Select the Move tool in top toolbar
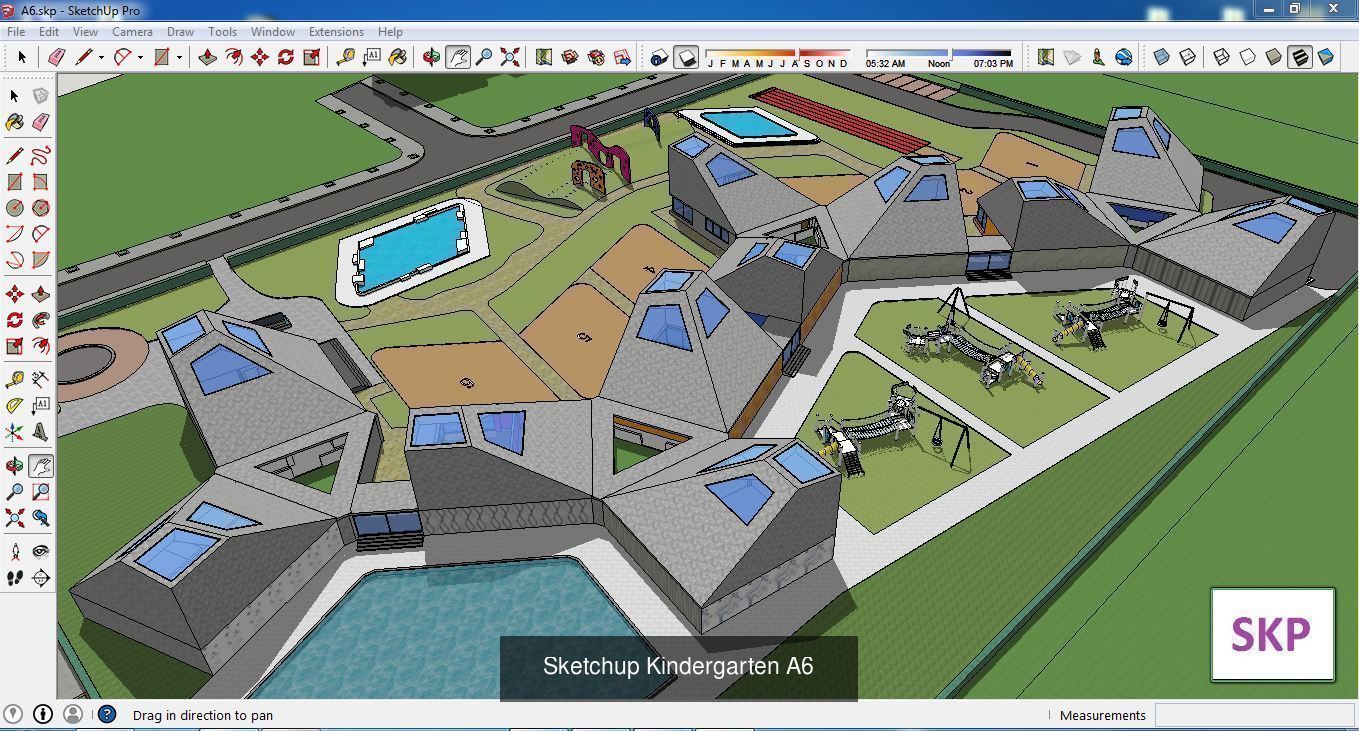 coord(260,57)
